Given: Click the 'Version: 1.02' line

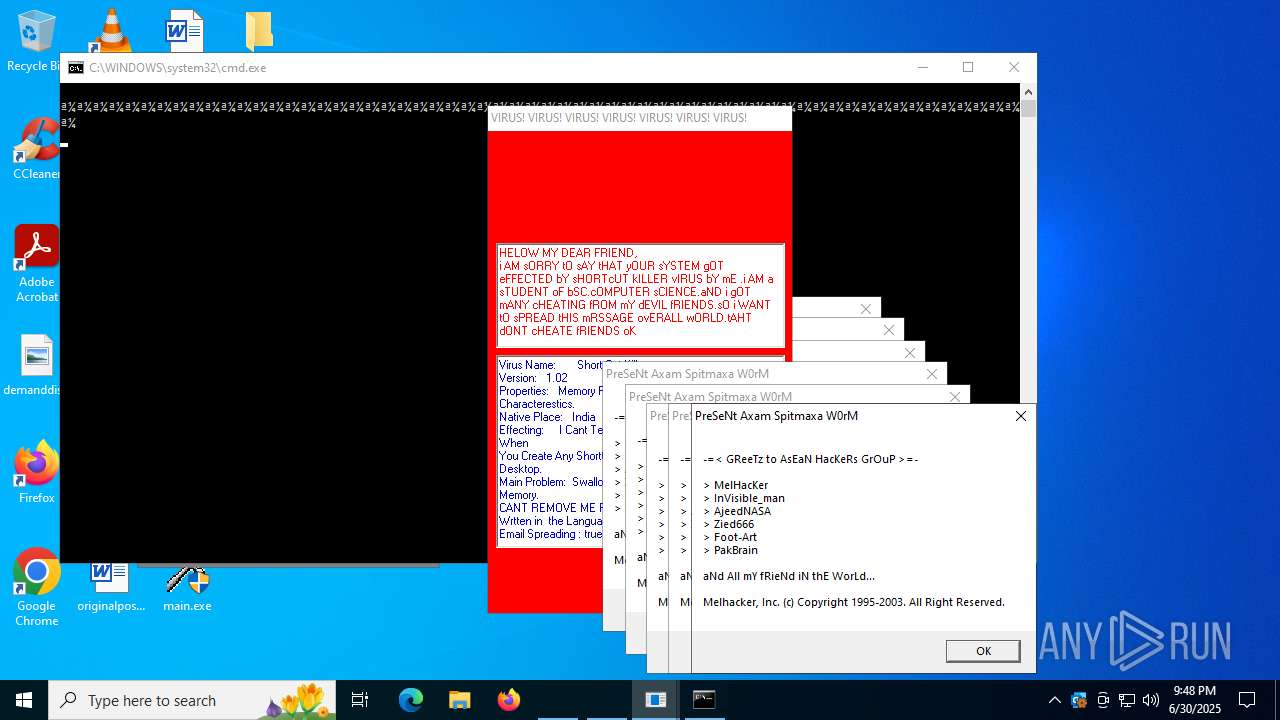Looking at the screenshot, I should point(533,378).
